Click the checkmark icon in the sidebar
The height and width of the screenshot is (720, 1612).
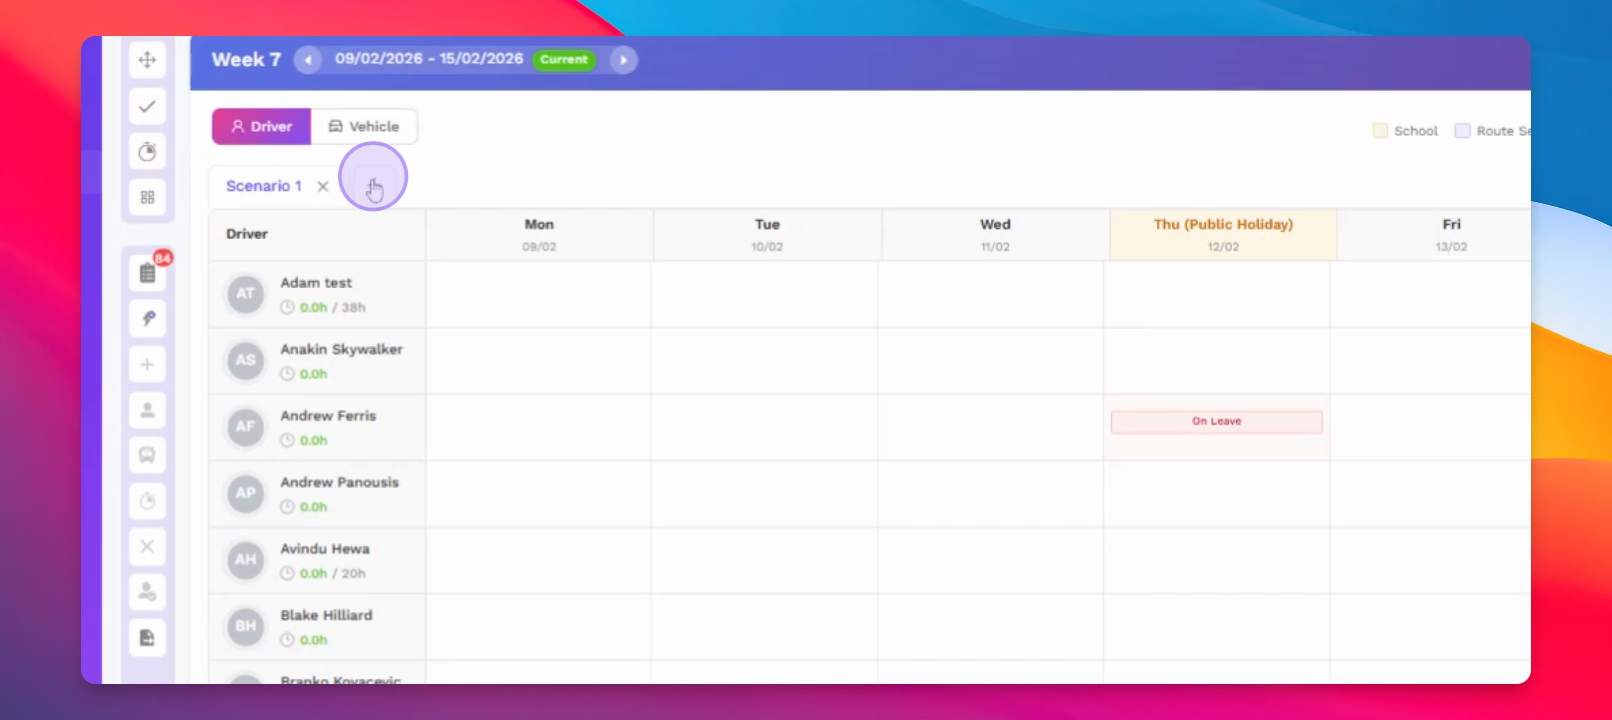[147, 106]
